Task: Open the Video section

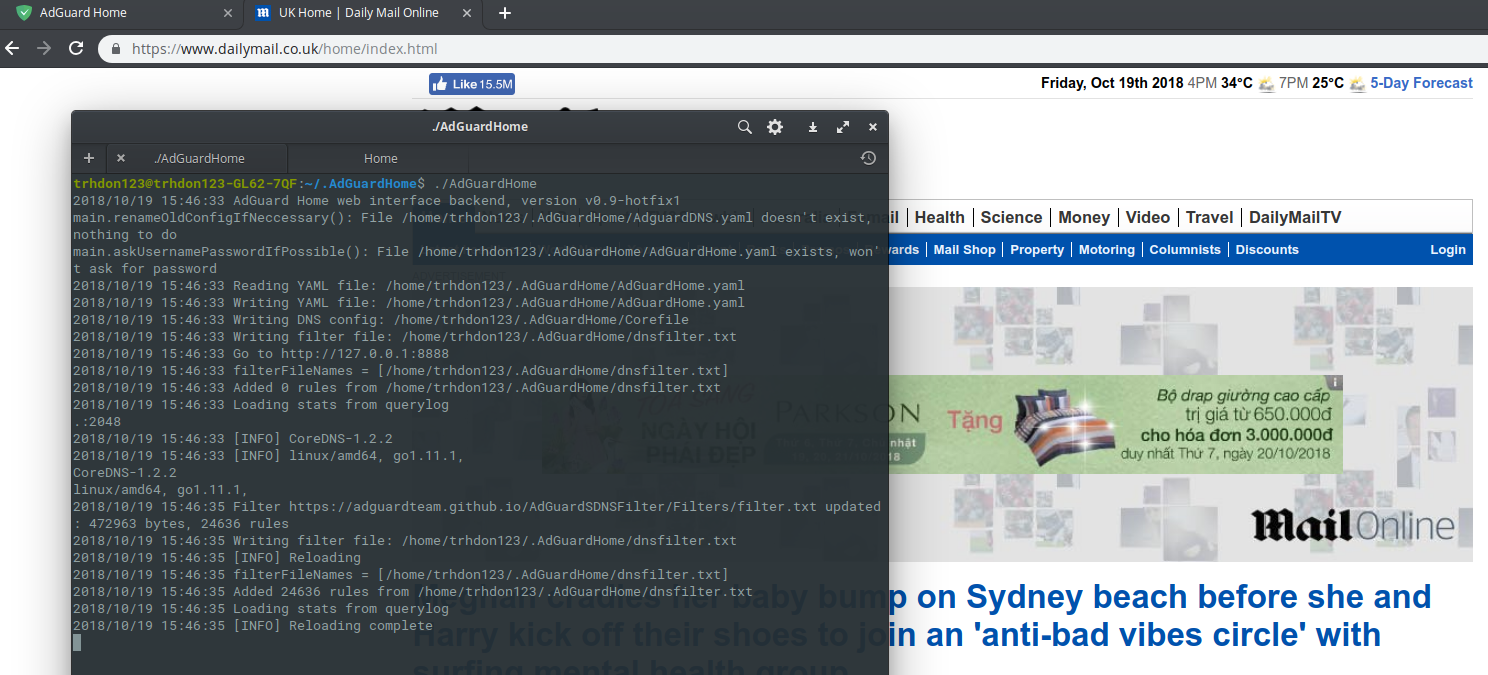Action: pyautogui.click(x=1148, y=217)
